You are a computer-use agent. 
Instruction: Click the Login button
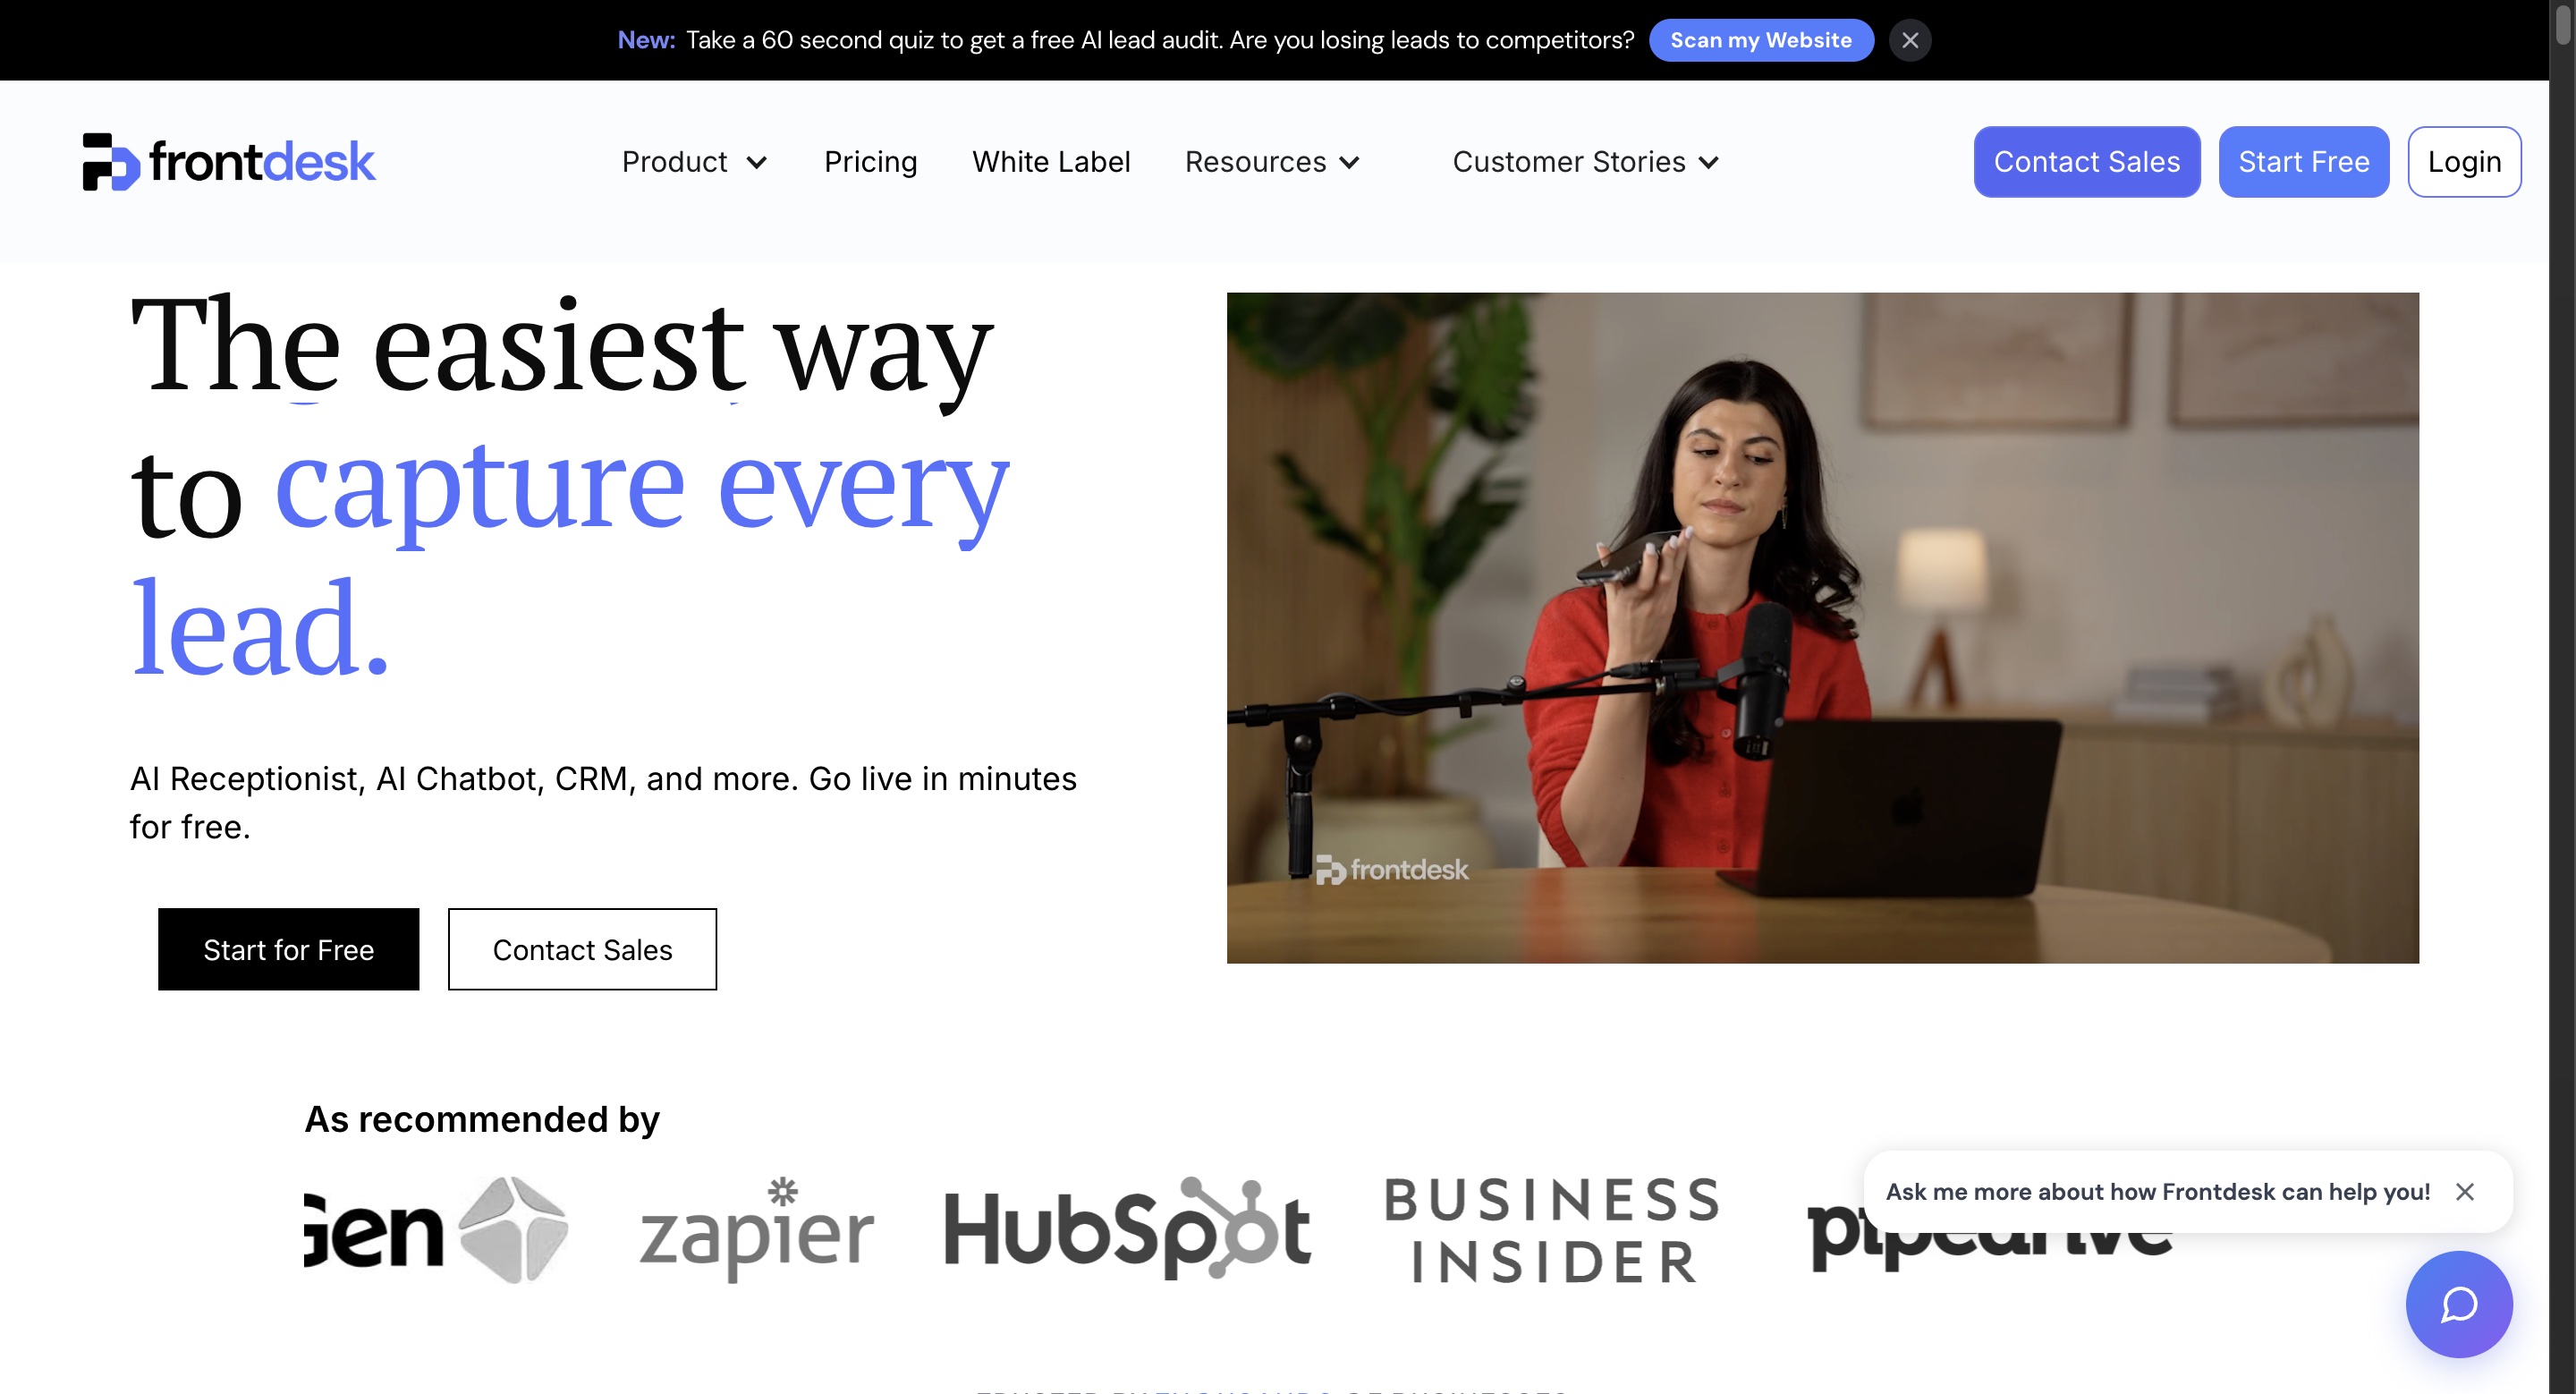[x=2464, y=162]
